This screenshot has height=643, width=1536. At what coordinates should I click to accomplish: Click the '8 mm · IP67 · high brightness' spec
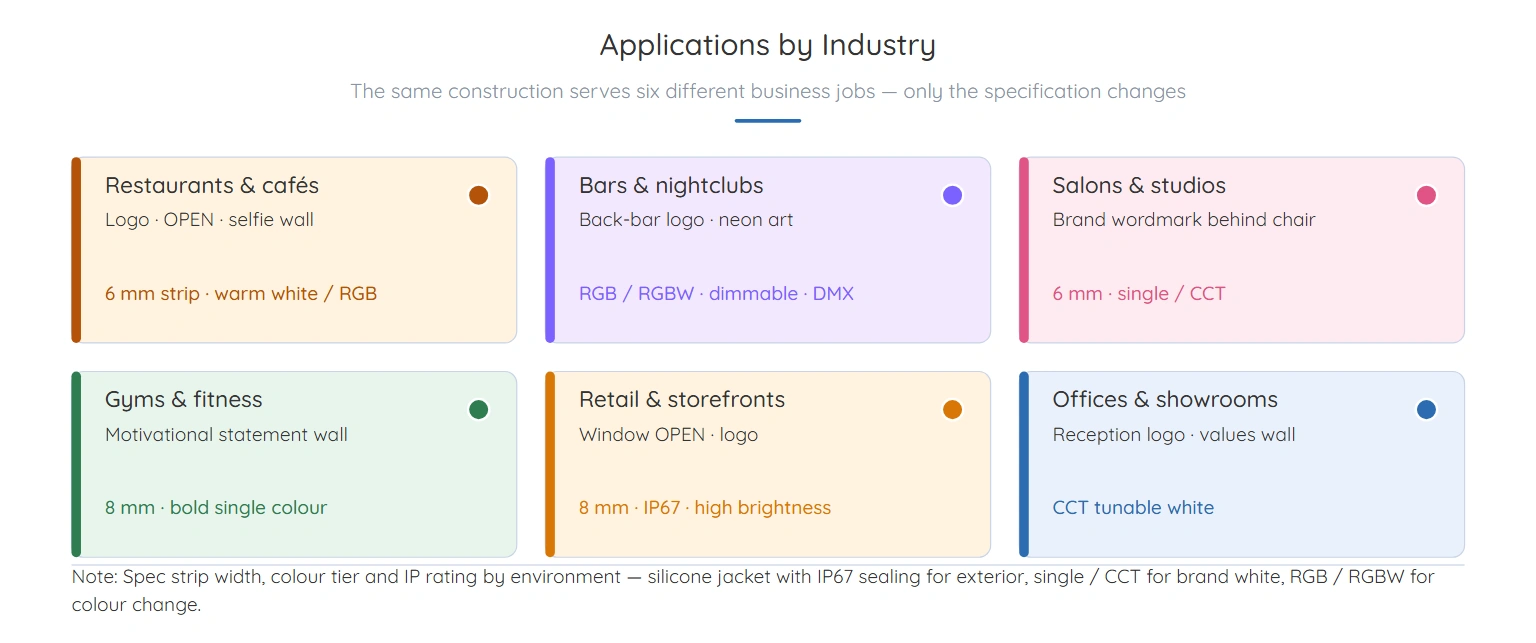[705, 508]
